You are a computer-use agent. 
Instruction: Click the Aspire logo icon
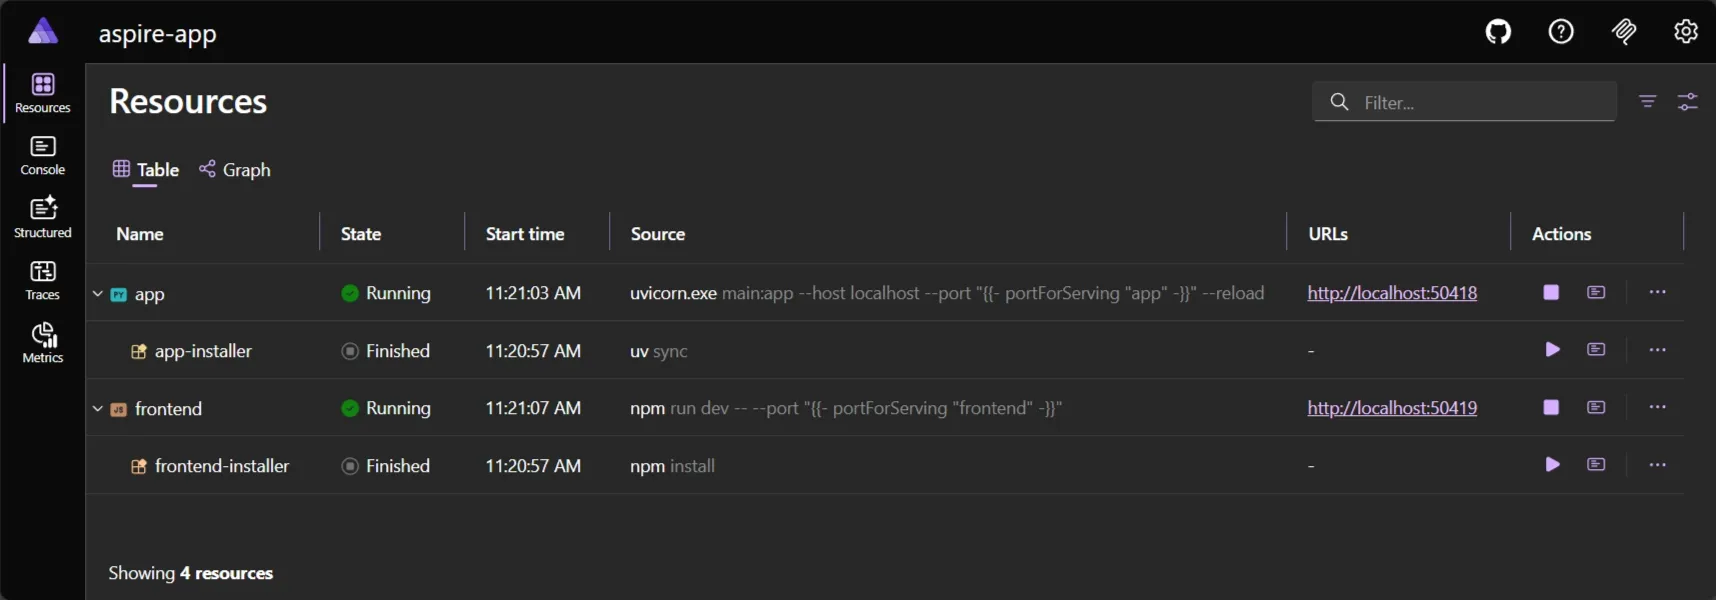point(43,31)
